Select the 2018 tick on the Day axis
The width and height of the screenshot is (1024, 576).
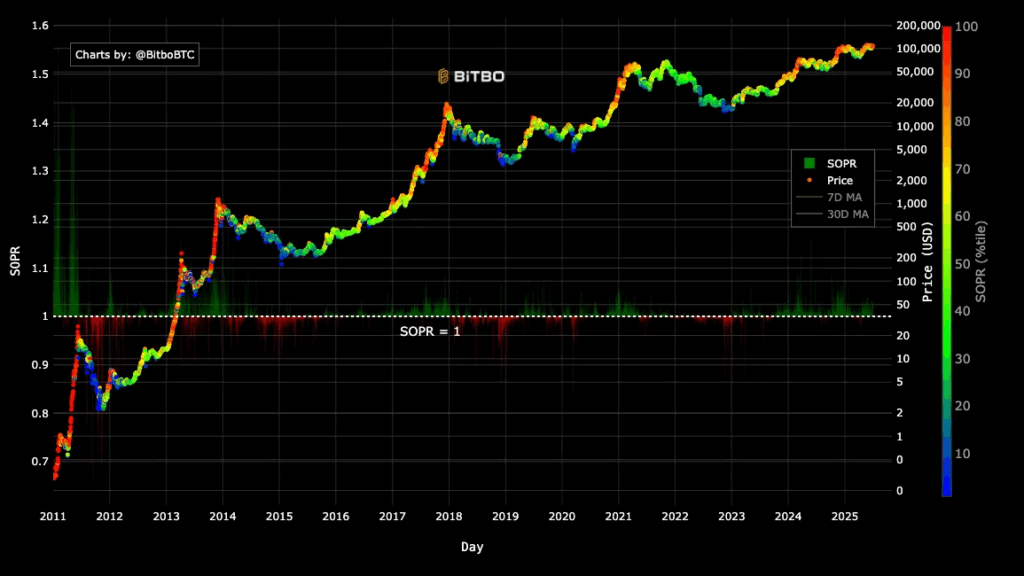coord(448,516)
